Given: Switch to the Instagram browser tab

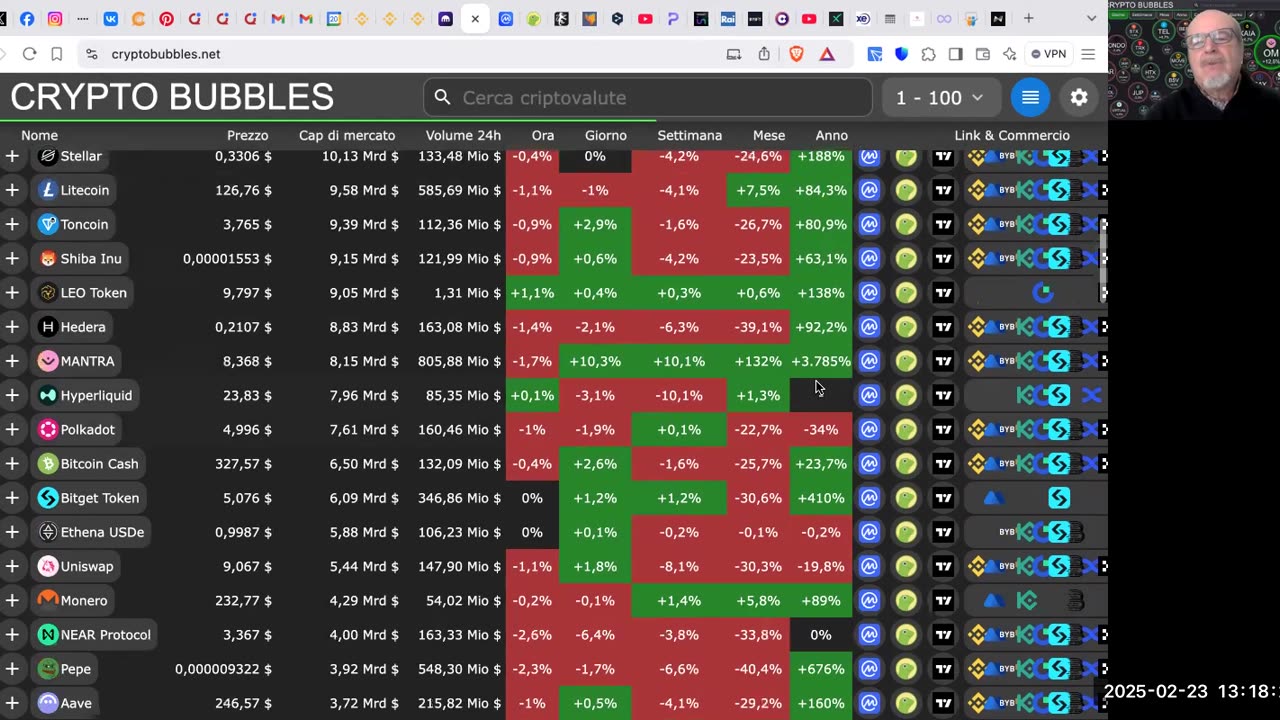Looking at the screenshot, I should pos(55,18).
